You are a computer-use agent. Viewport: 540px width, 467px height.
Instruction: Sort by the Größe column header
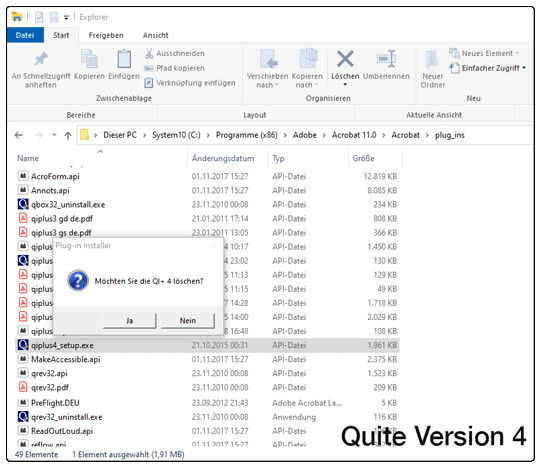[364, 158]
